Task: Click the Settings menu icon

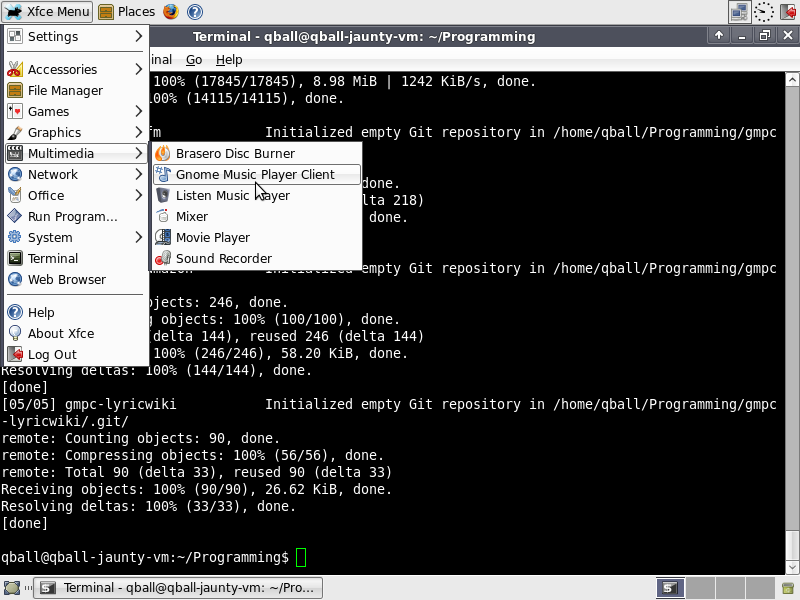Action: click(15, 36)
